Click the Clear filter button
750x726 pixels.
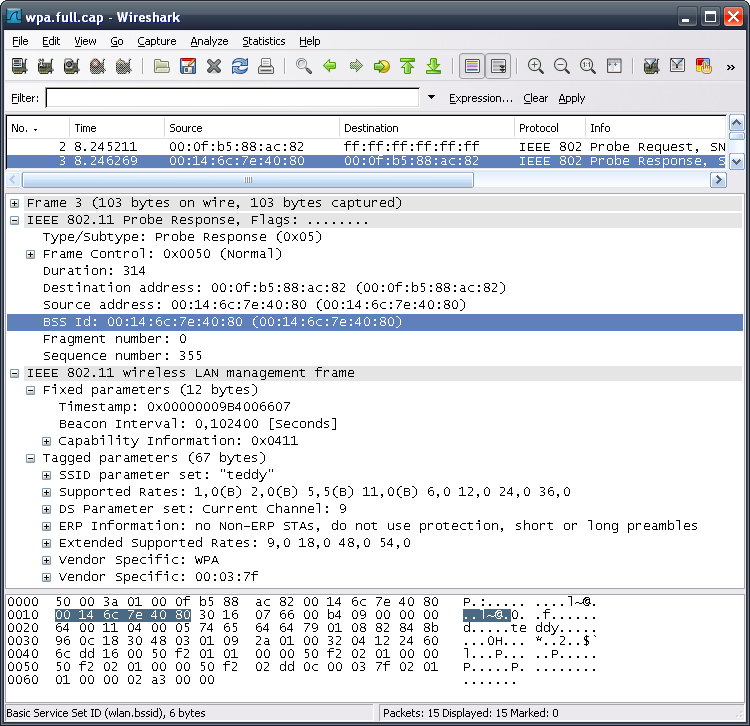tap(535, 98)
